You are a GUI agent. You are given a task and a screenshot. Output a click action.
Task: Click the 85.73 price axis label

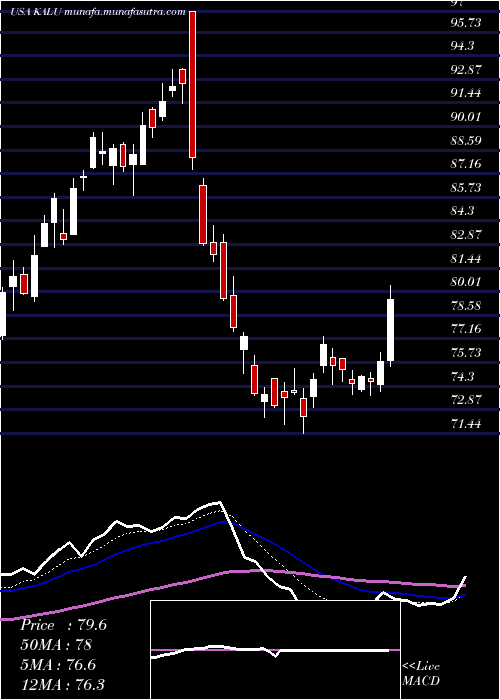(x=466, y=188)
